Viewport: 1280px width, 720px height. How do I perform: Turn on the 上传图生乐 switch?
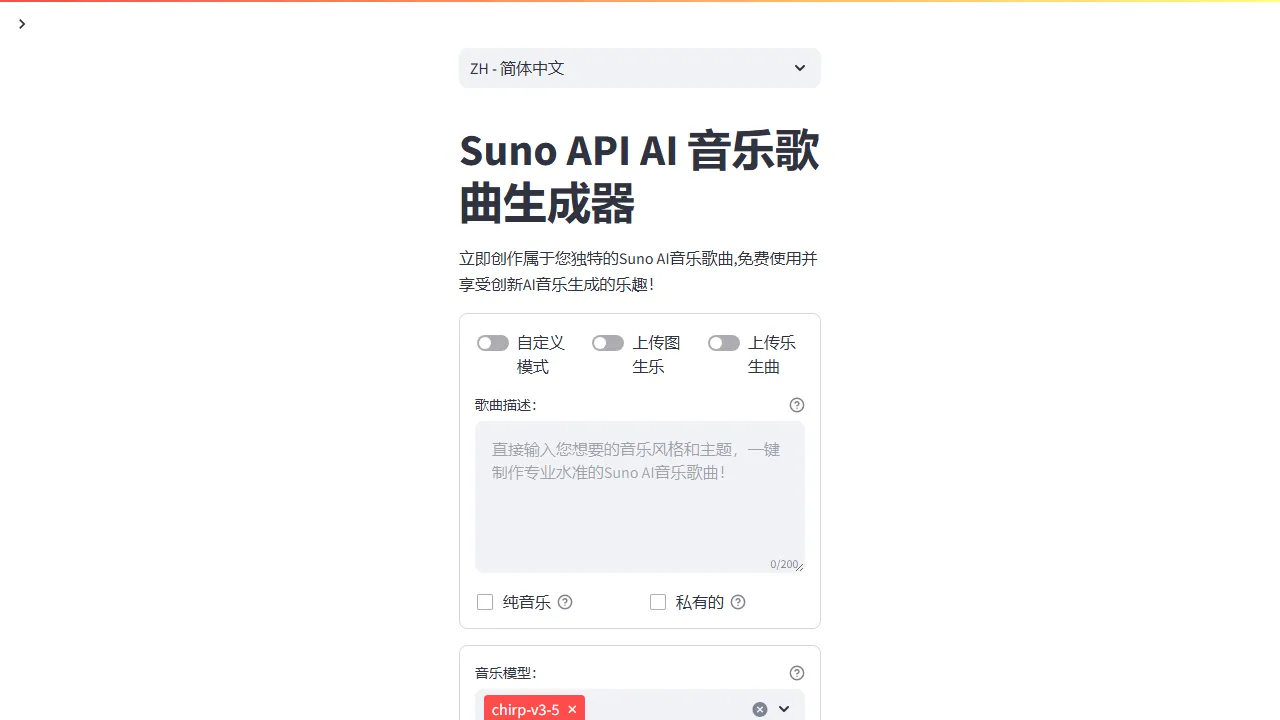coord(608,342)
